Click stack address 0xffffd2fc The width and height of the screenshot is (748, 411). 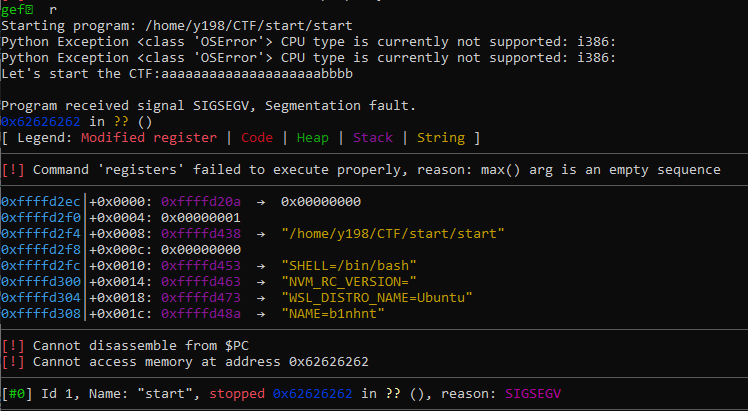41,266
